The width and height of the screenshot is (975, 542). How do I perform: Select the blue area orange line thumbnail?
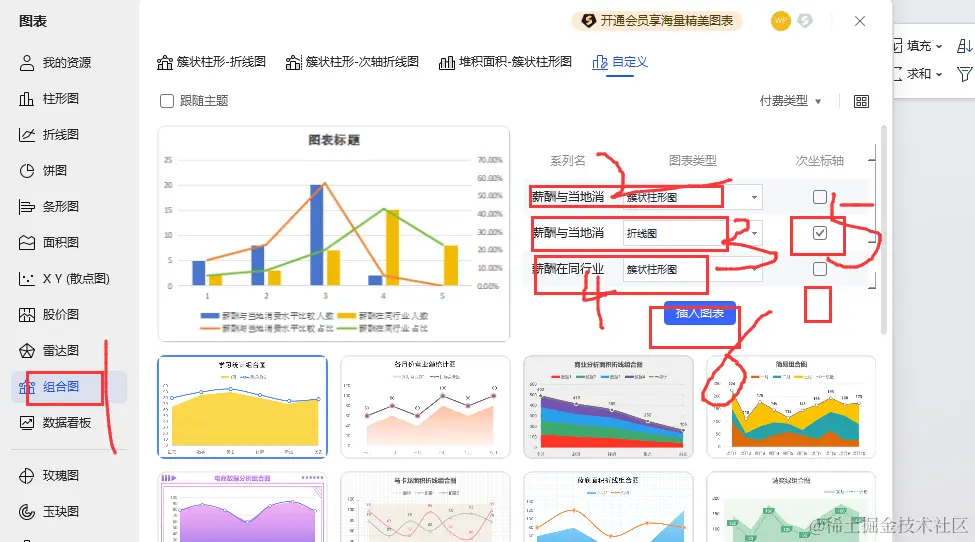608,507
